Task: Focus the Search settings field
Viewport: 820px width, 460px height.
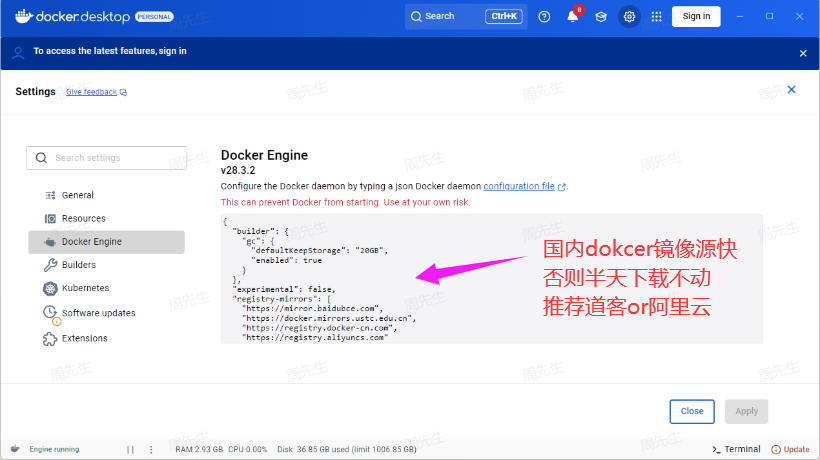Action: click(x=107, y=158)
